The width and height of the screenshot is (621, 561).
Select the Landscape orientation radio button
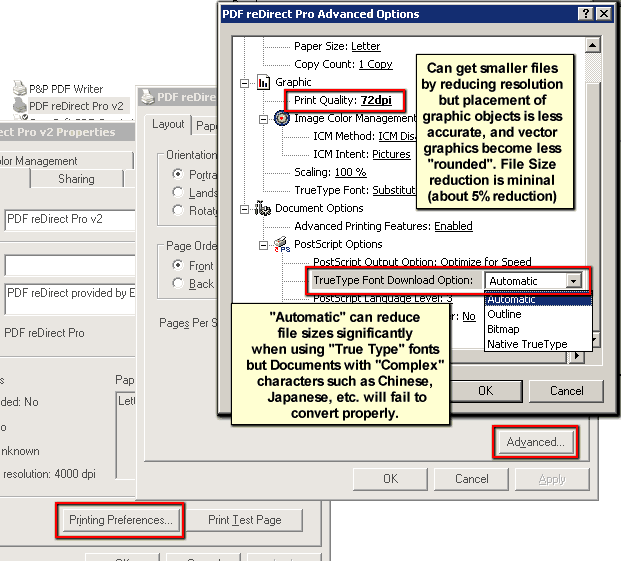pyautogui.click(x=178, y=192)
